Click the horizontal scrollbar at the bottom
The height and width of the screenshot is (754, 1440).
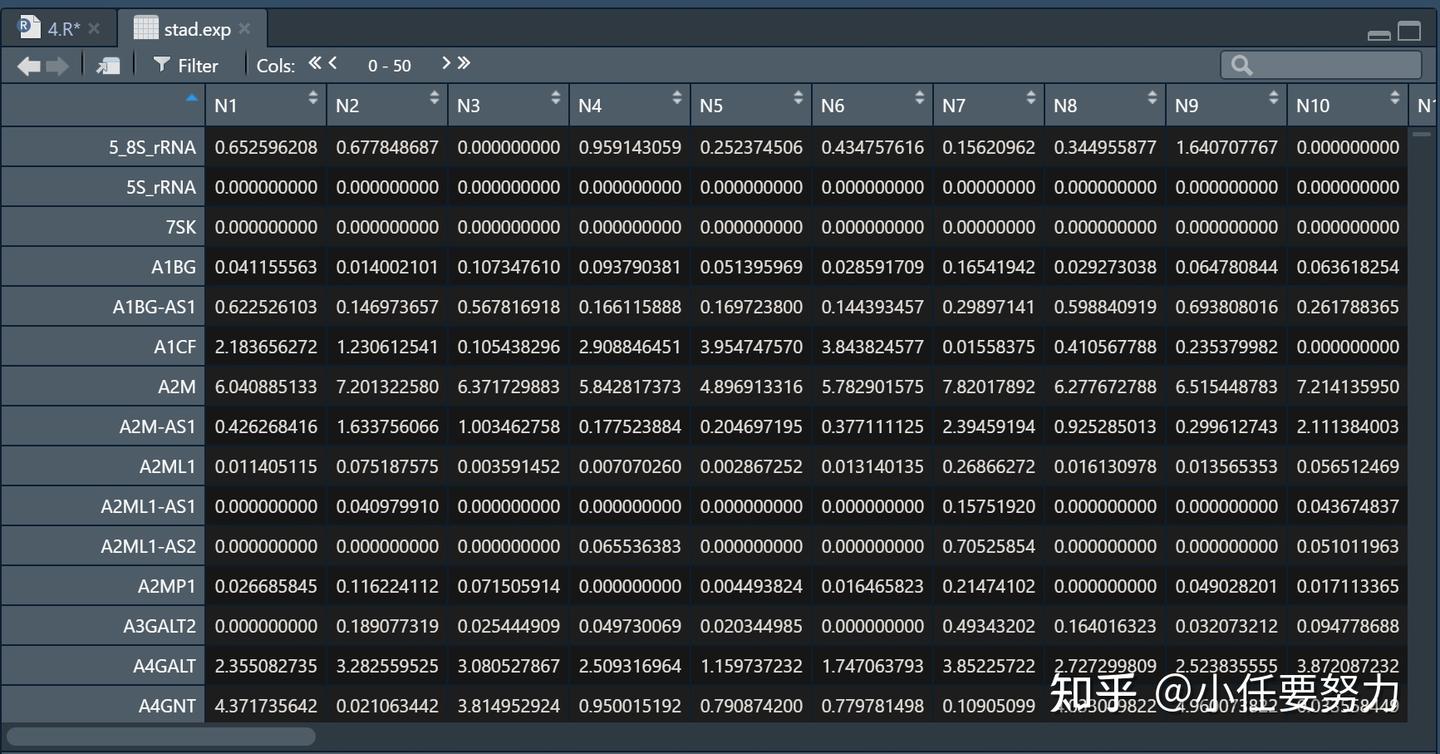tap(160, 736)
